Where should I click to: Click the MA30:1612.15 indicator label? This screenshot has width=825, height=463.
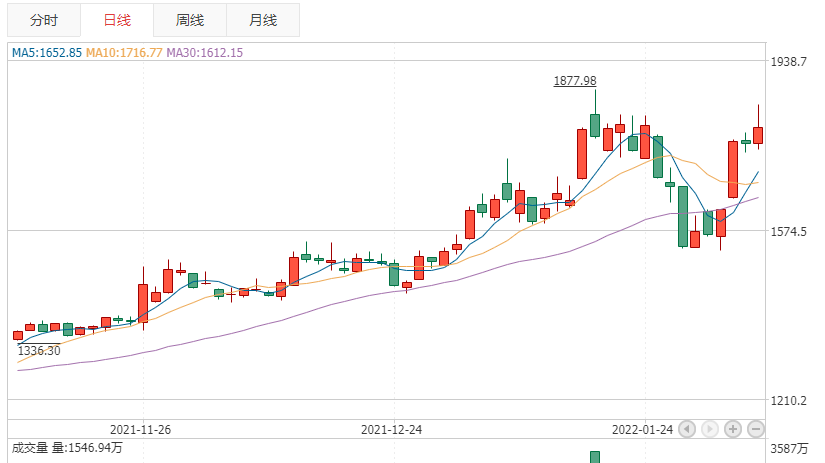205,53
